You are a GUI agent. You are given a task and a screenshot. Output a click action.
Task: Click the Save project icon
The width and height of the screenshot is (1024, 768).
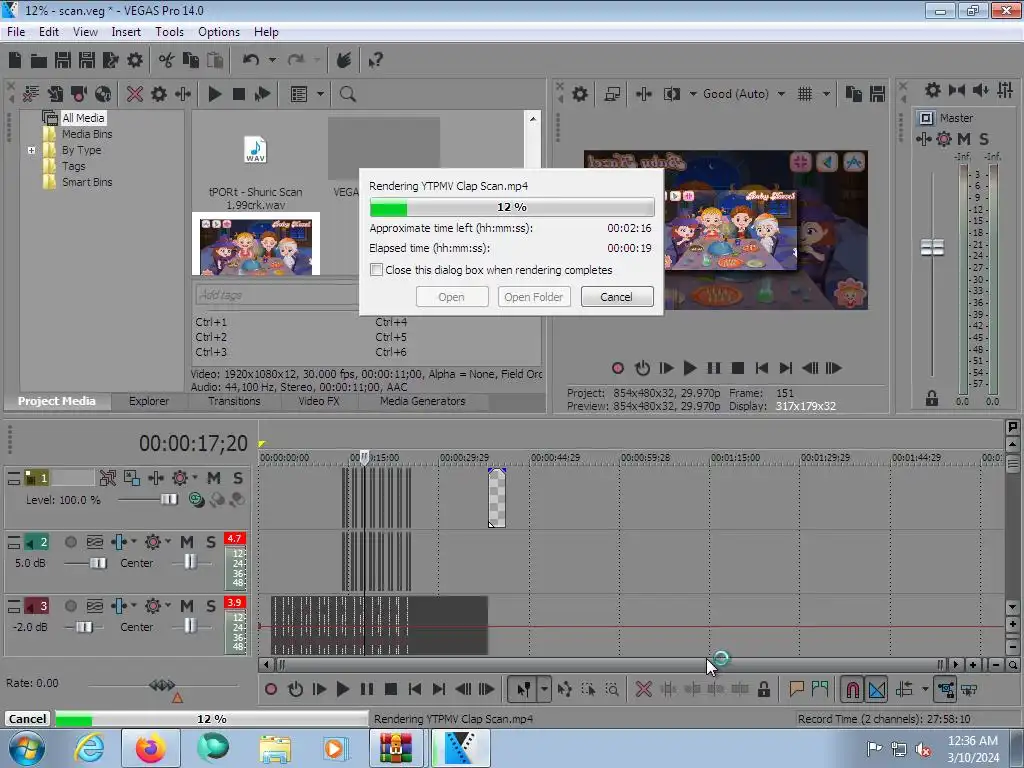63,61
